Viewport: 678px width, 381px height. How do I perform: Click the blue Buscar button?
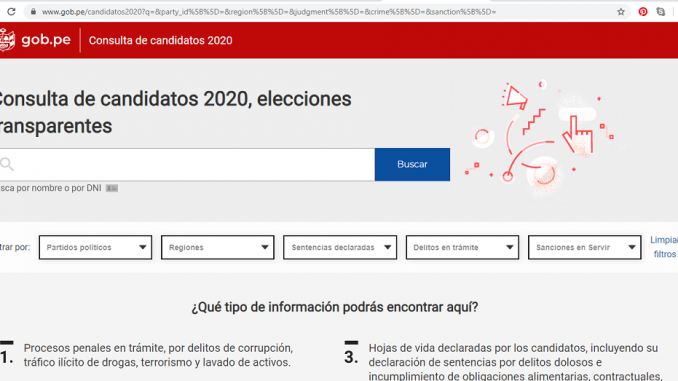tap(412, 164)
